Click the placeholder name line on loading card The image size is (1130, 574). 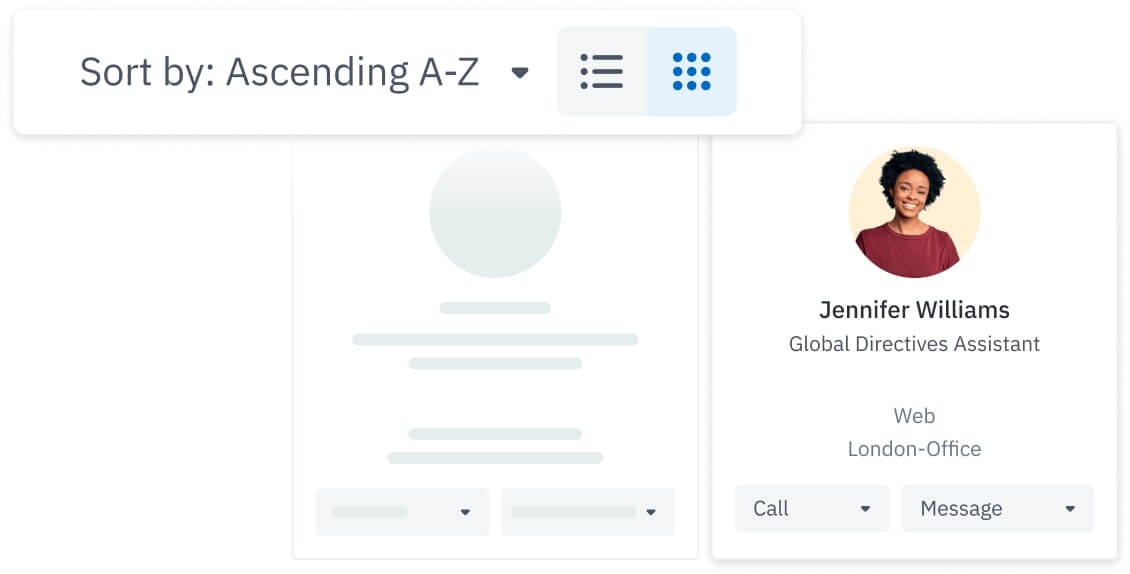point(495,308)
